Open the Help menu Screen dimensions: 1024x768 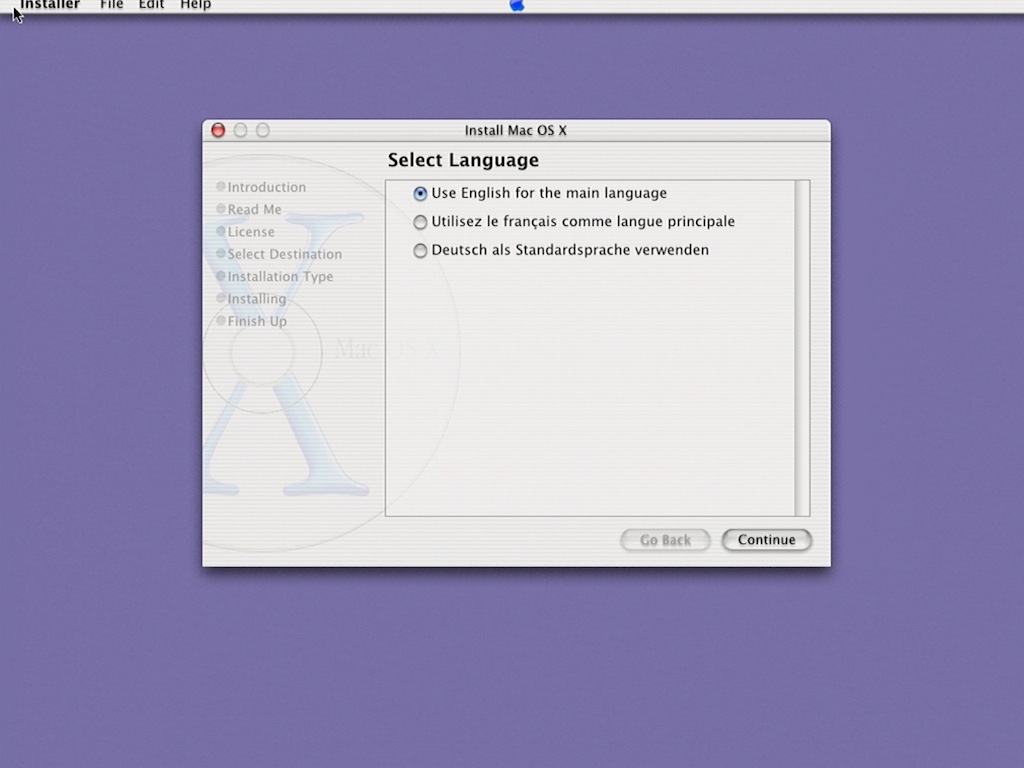coord(195,5)
